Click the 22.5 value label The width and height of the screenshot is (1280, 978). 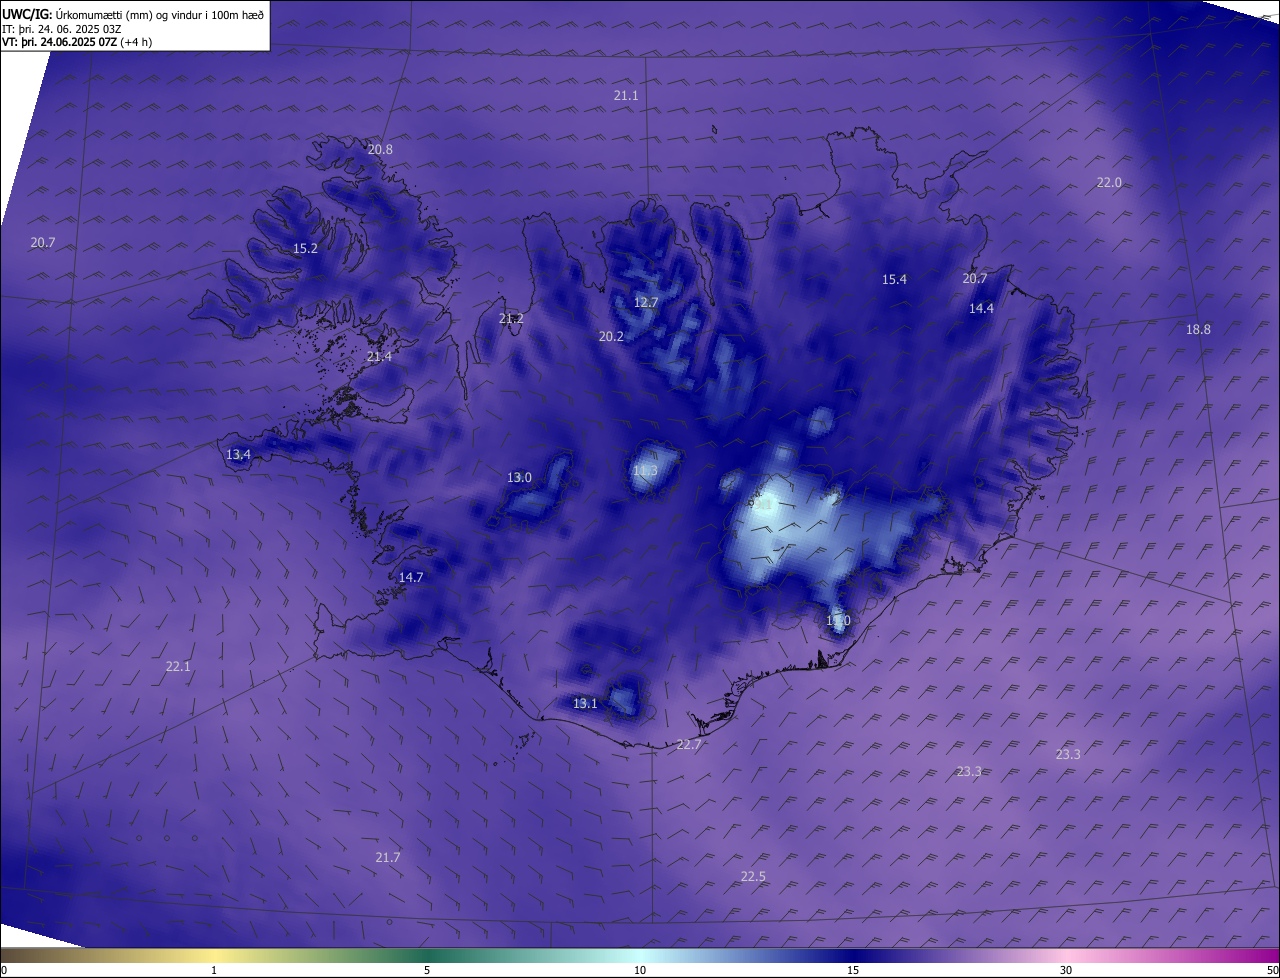(753, 876)
